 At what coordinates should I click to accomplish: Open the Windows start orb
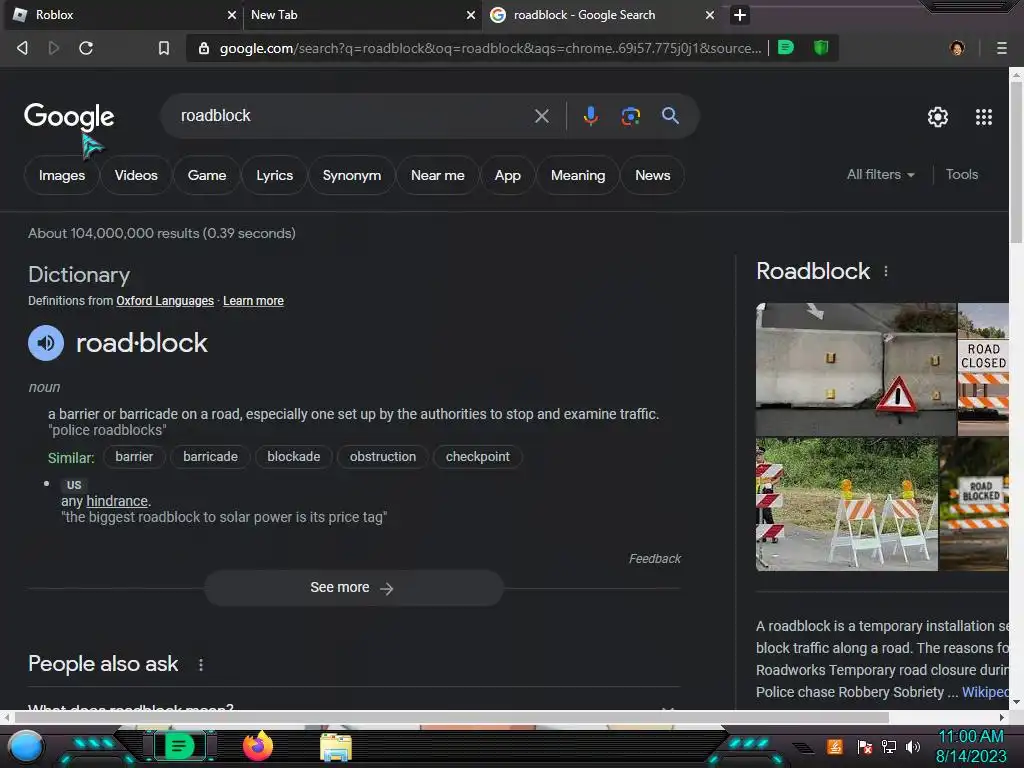(x=25, y=747)
